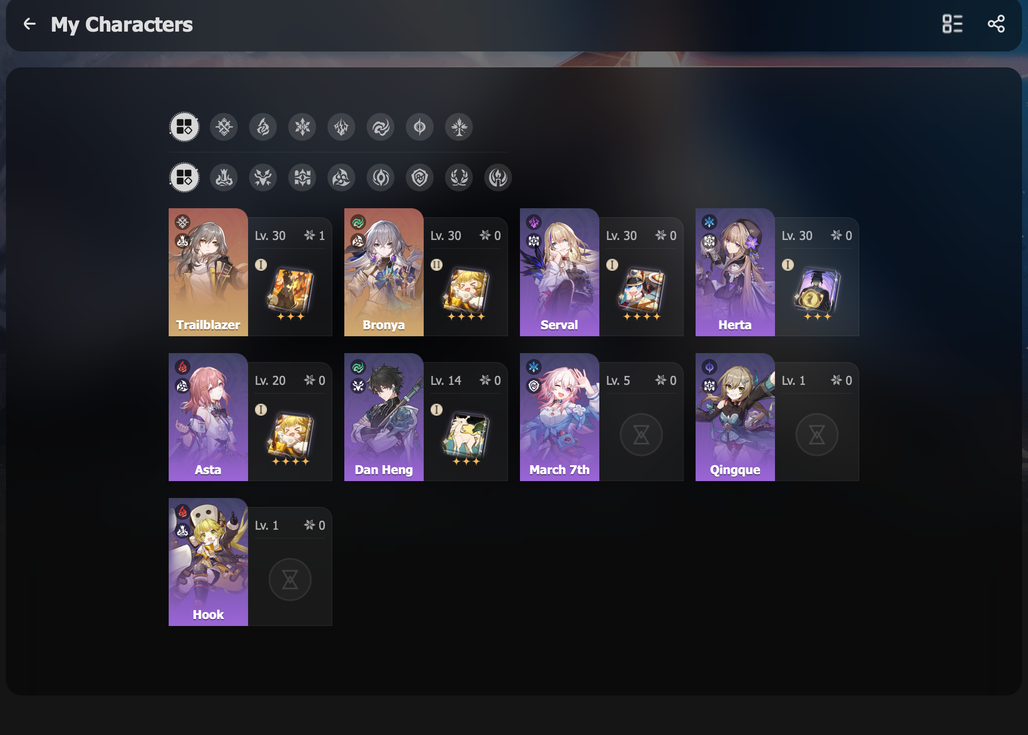Filter characters by Fire element

point(263,127)
